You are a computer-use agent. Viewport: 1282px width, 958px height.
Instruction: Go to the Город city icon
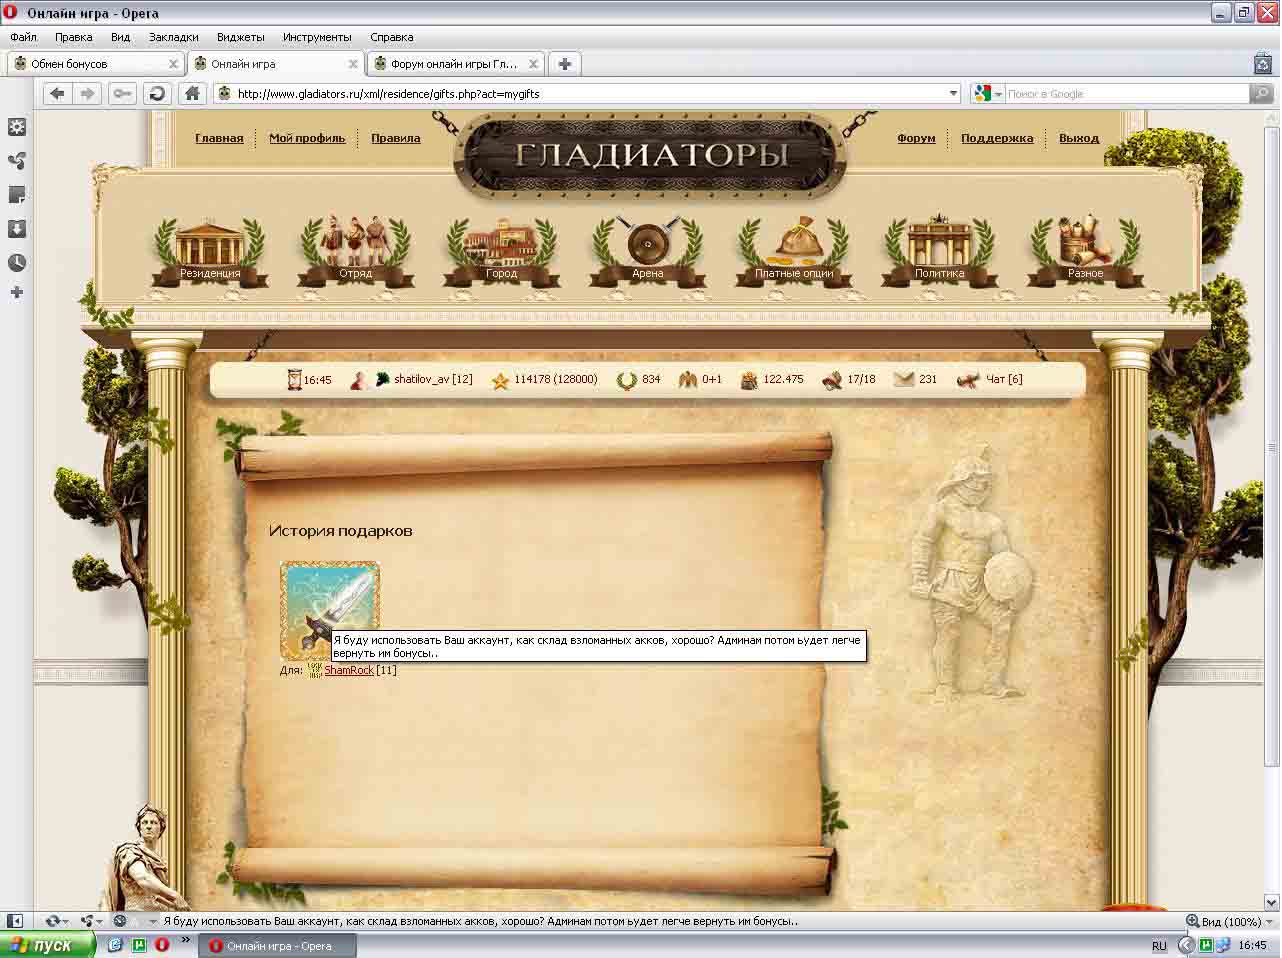coord(501,246)
